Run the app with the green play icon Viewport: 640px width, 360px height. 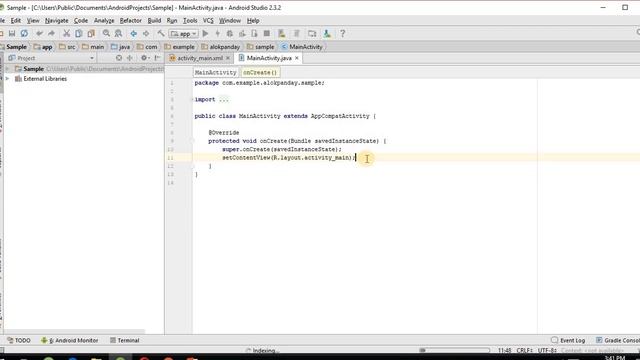click(205, 33)
